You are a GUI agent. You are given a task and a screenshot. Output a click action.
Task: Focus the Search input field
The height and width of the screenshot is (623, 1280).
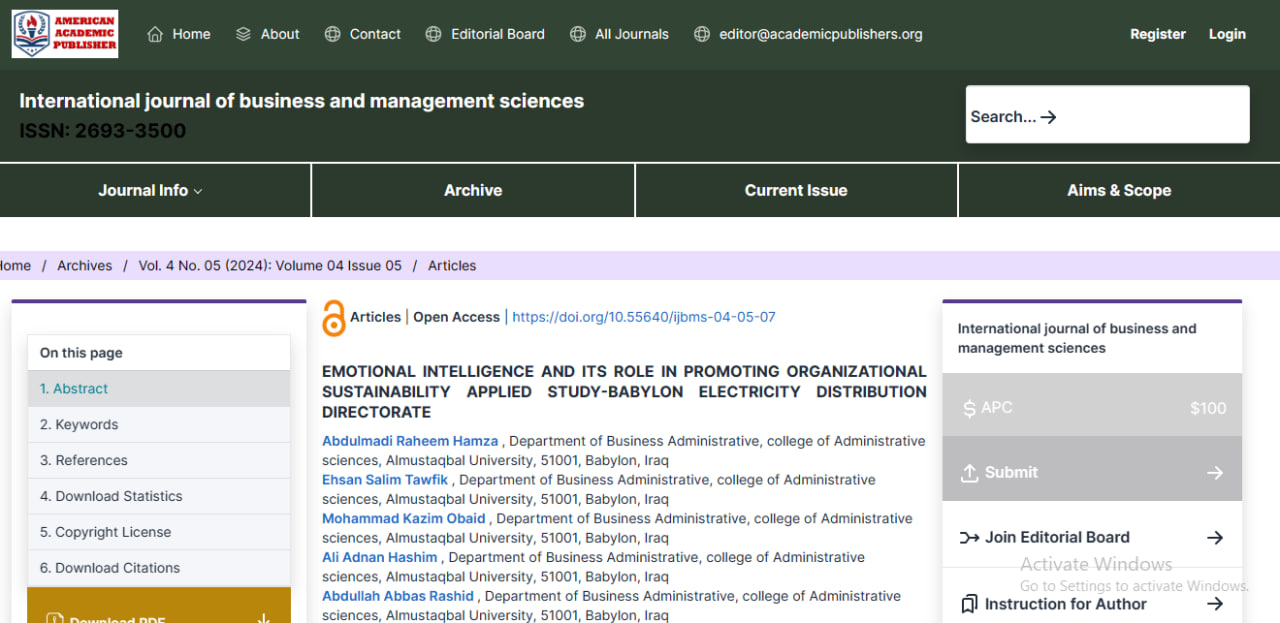coord(1107,114)
